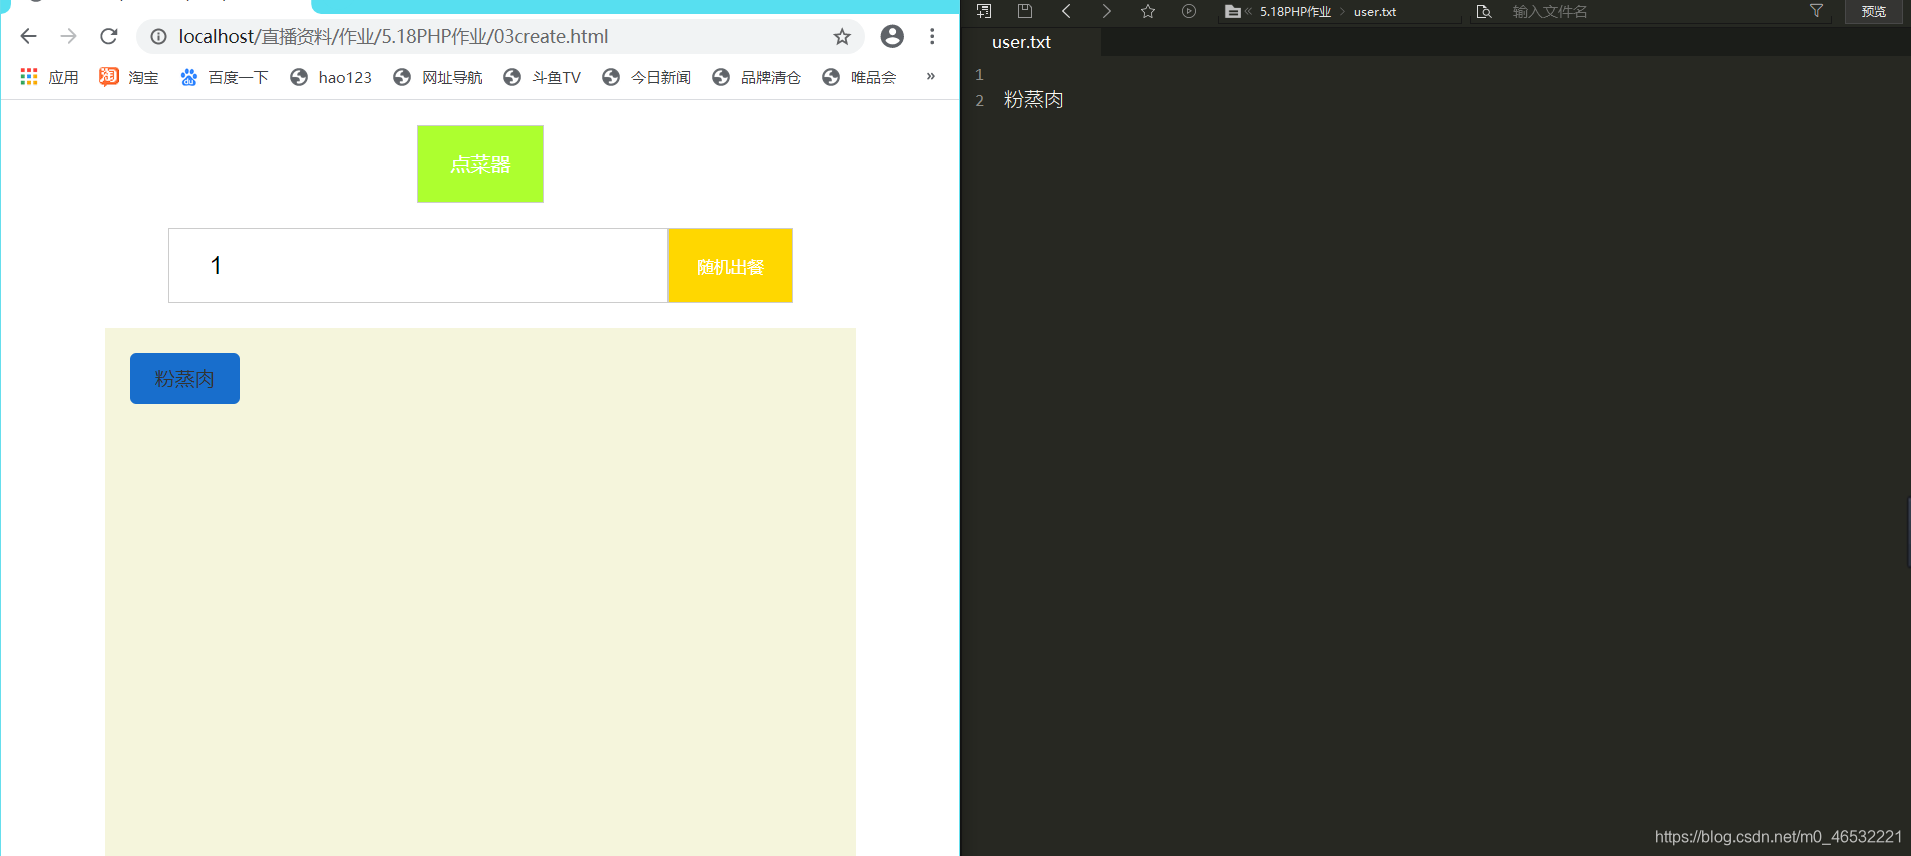This screenshot has height=856, width=1911.
Task: Open Chrome's three-dot menu
Action: point(932,37)
